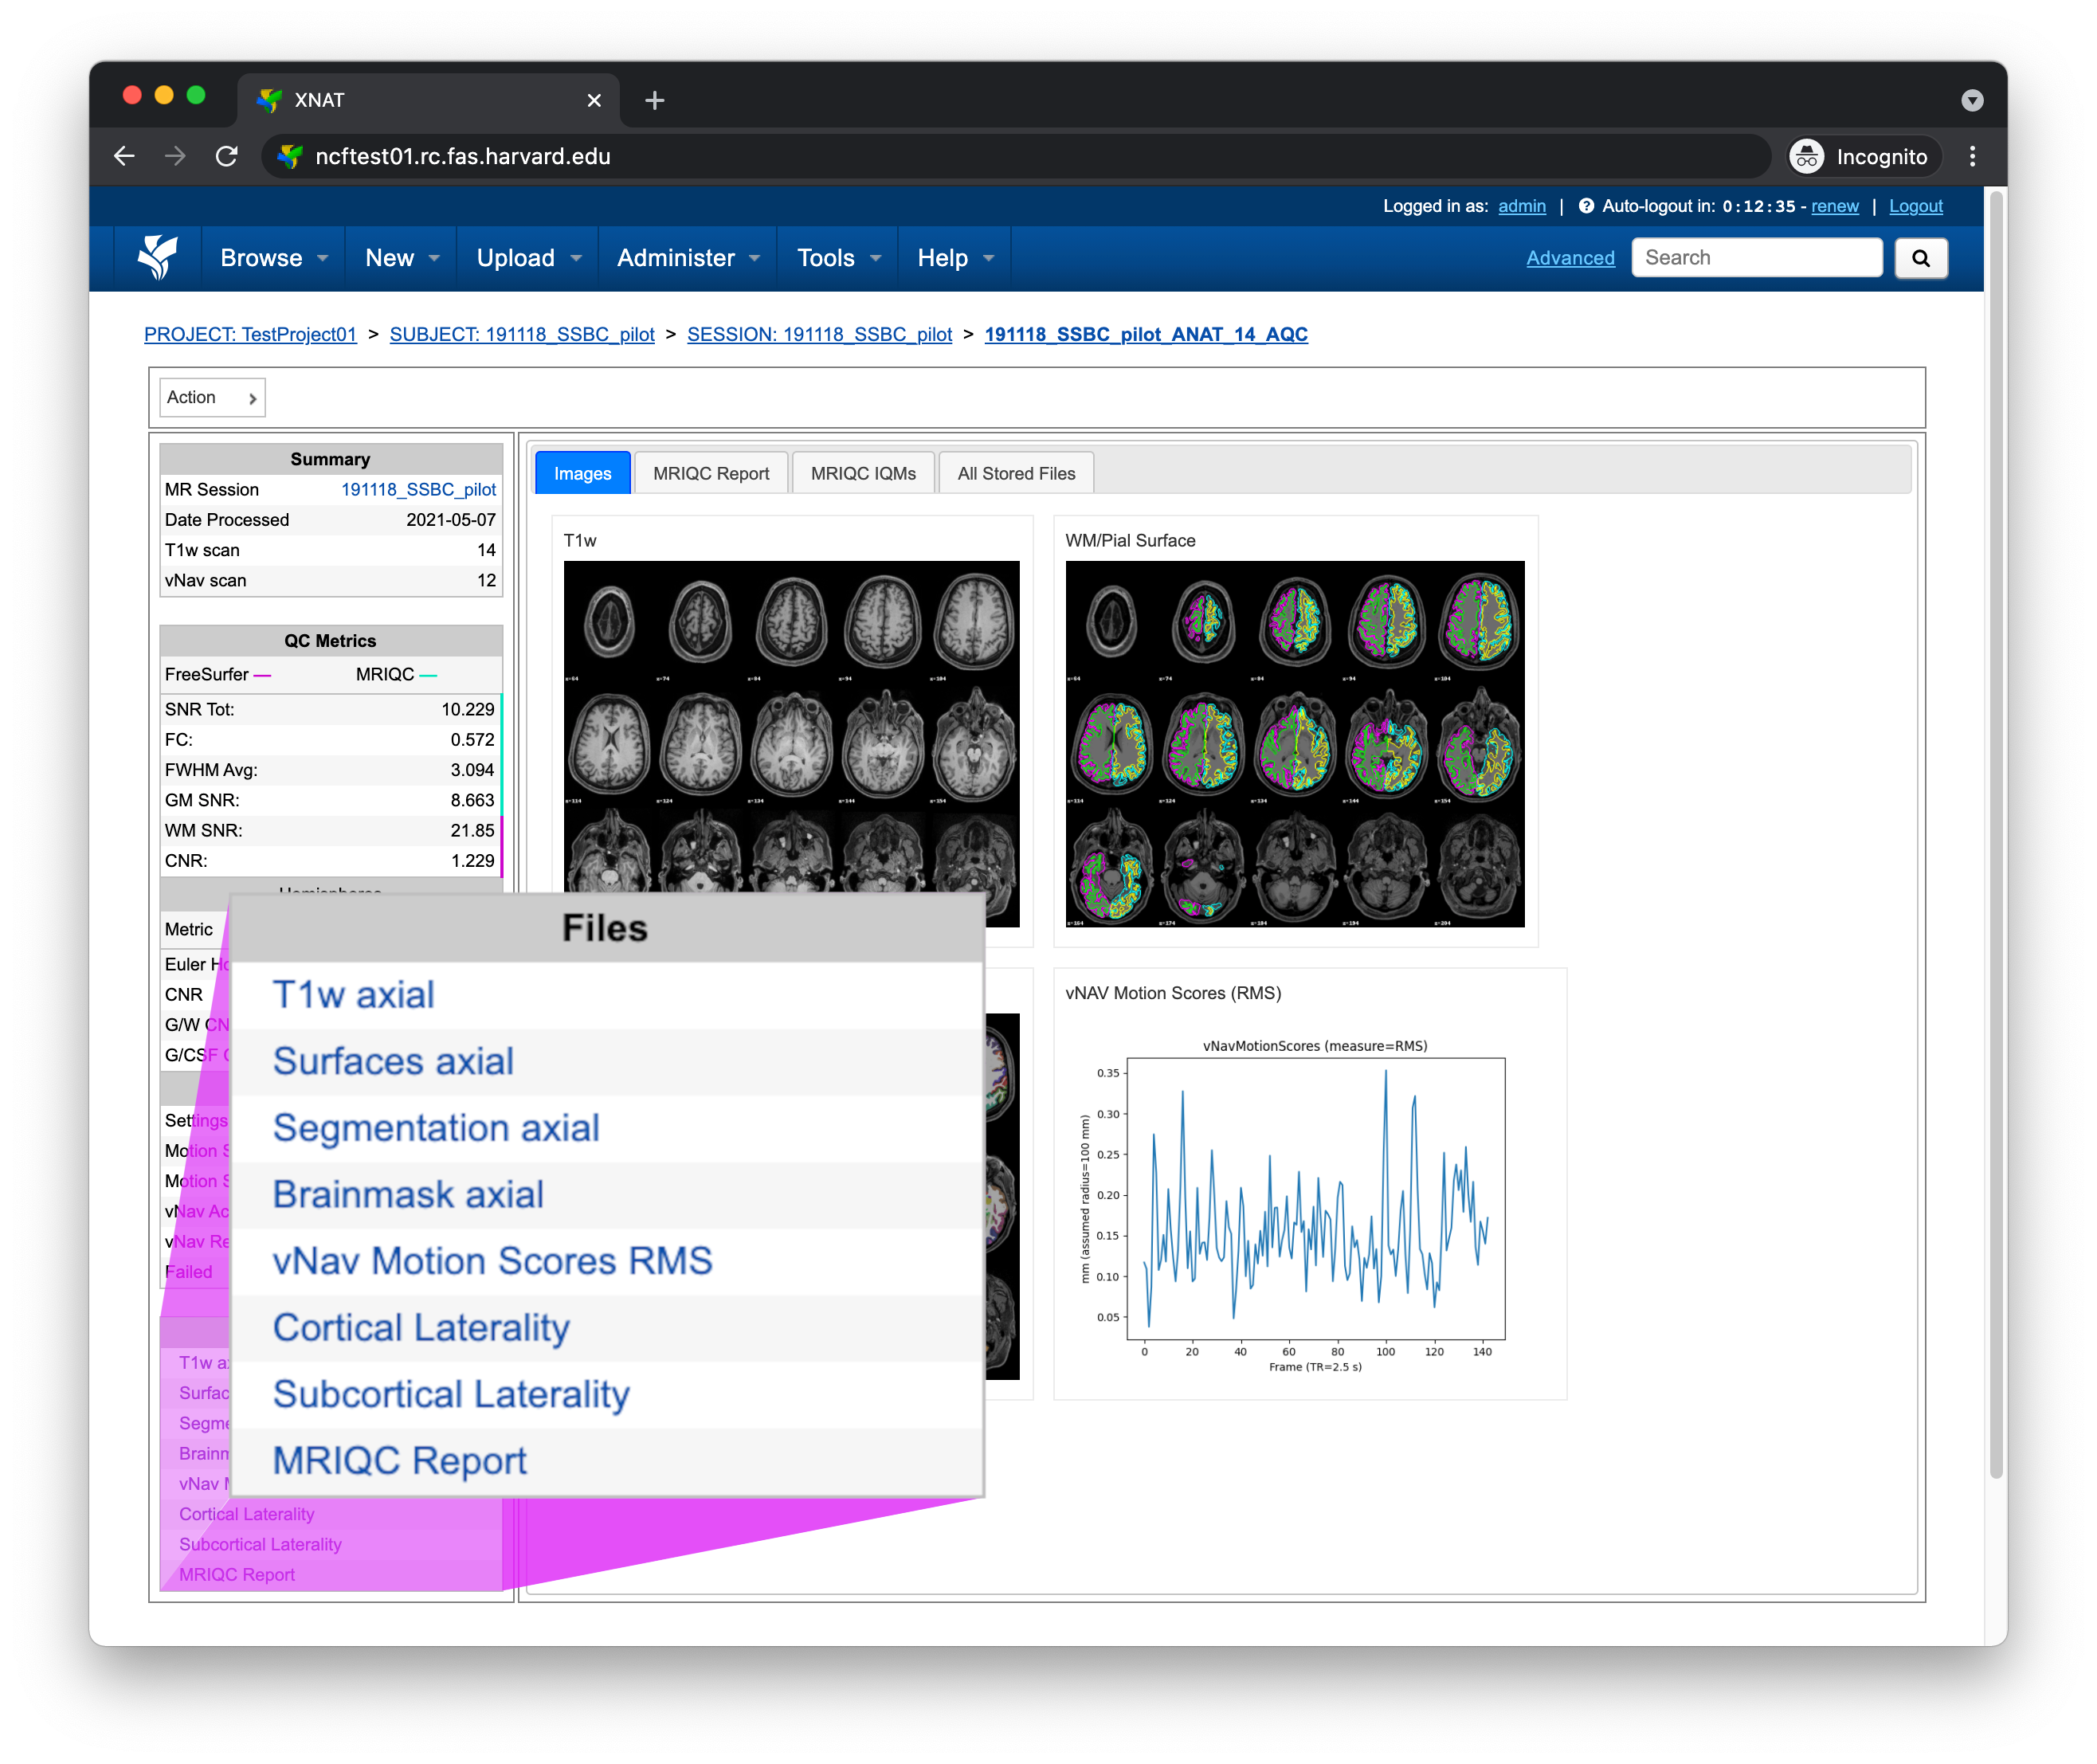Open a new browser tab
Viewport: 2097px width, 1764px height.
click(x=655, y=100)
